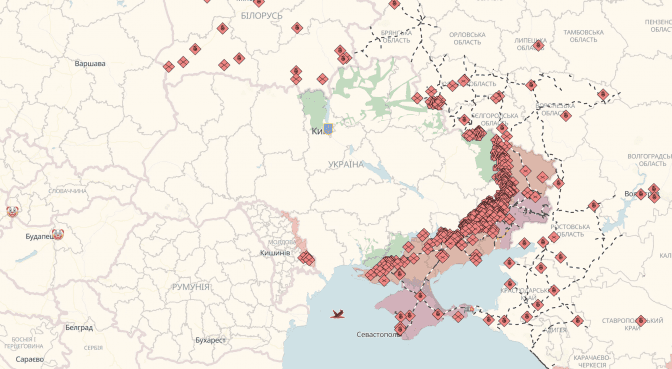This screenshot has width=672, height=369.
Task: Click the red marker on Voronezh oblast label
Action: 566,115
